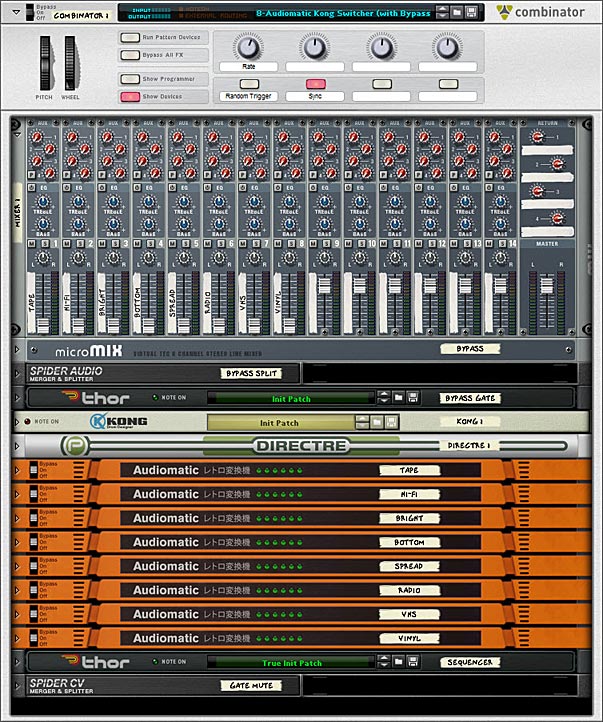Viewport: 603px width, 722px height.
Task: Click the third unlabeled Combinator button
Action: click(x=382, y=84)
